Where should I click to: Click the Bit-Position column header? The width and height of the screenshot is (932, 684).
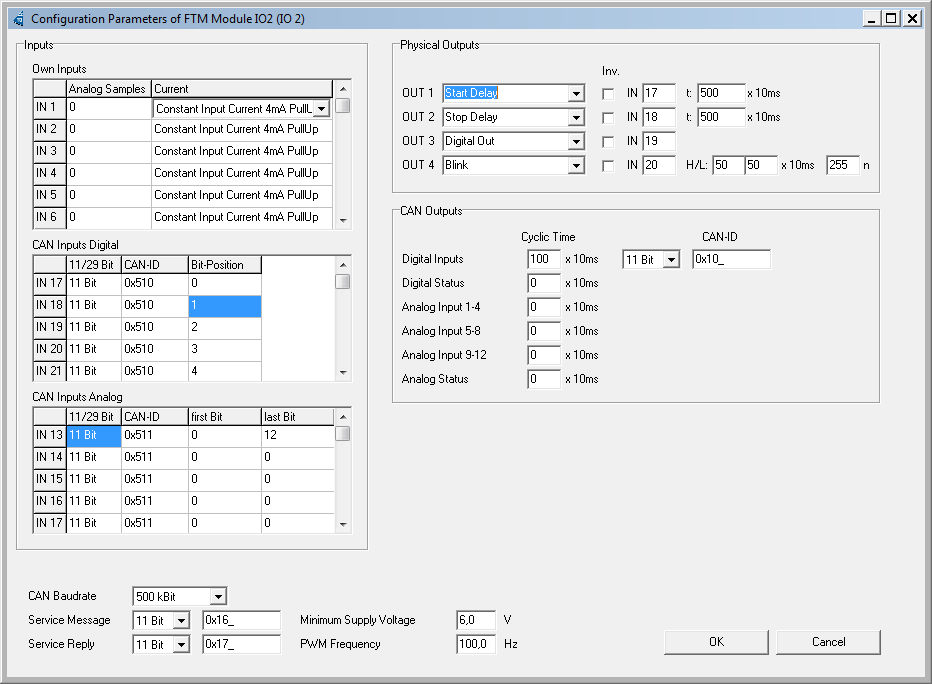pos(225,265)
